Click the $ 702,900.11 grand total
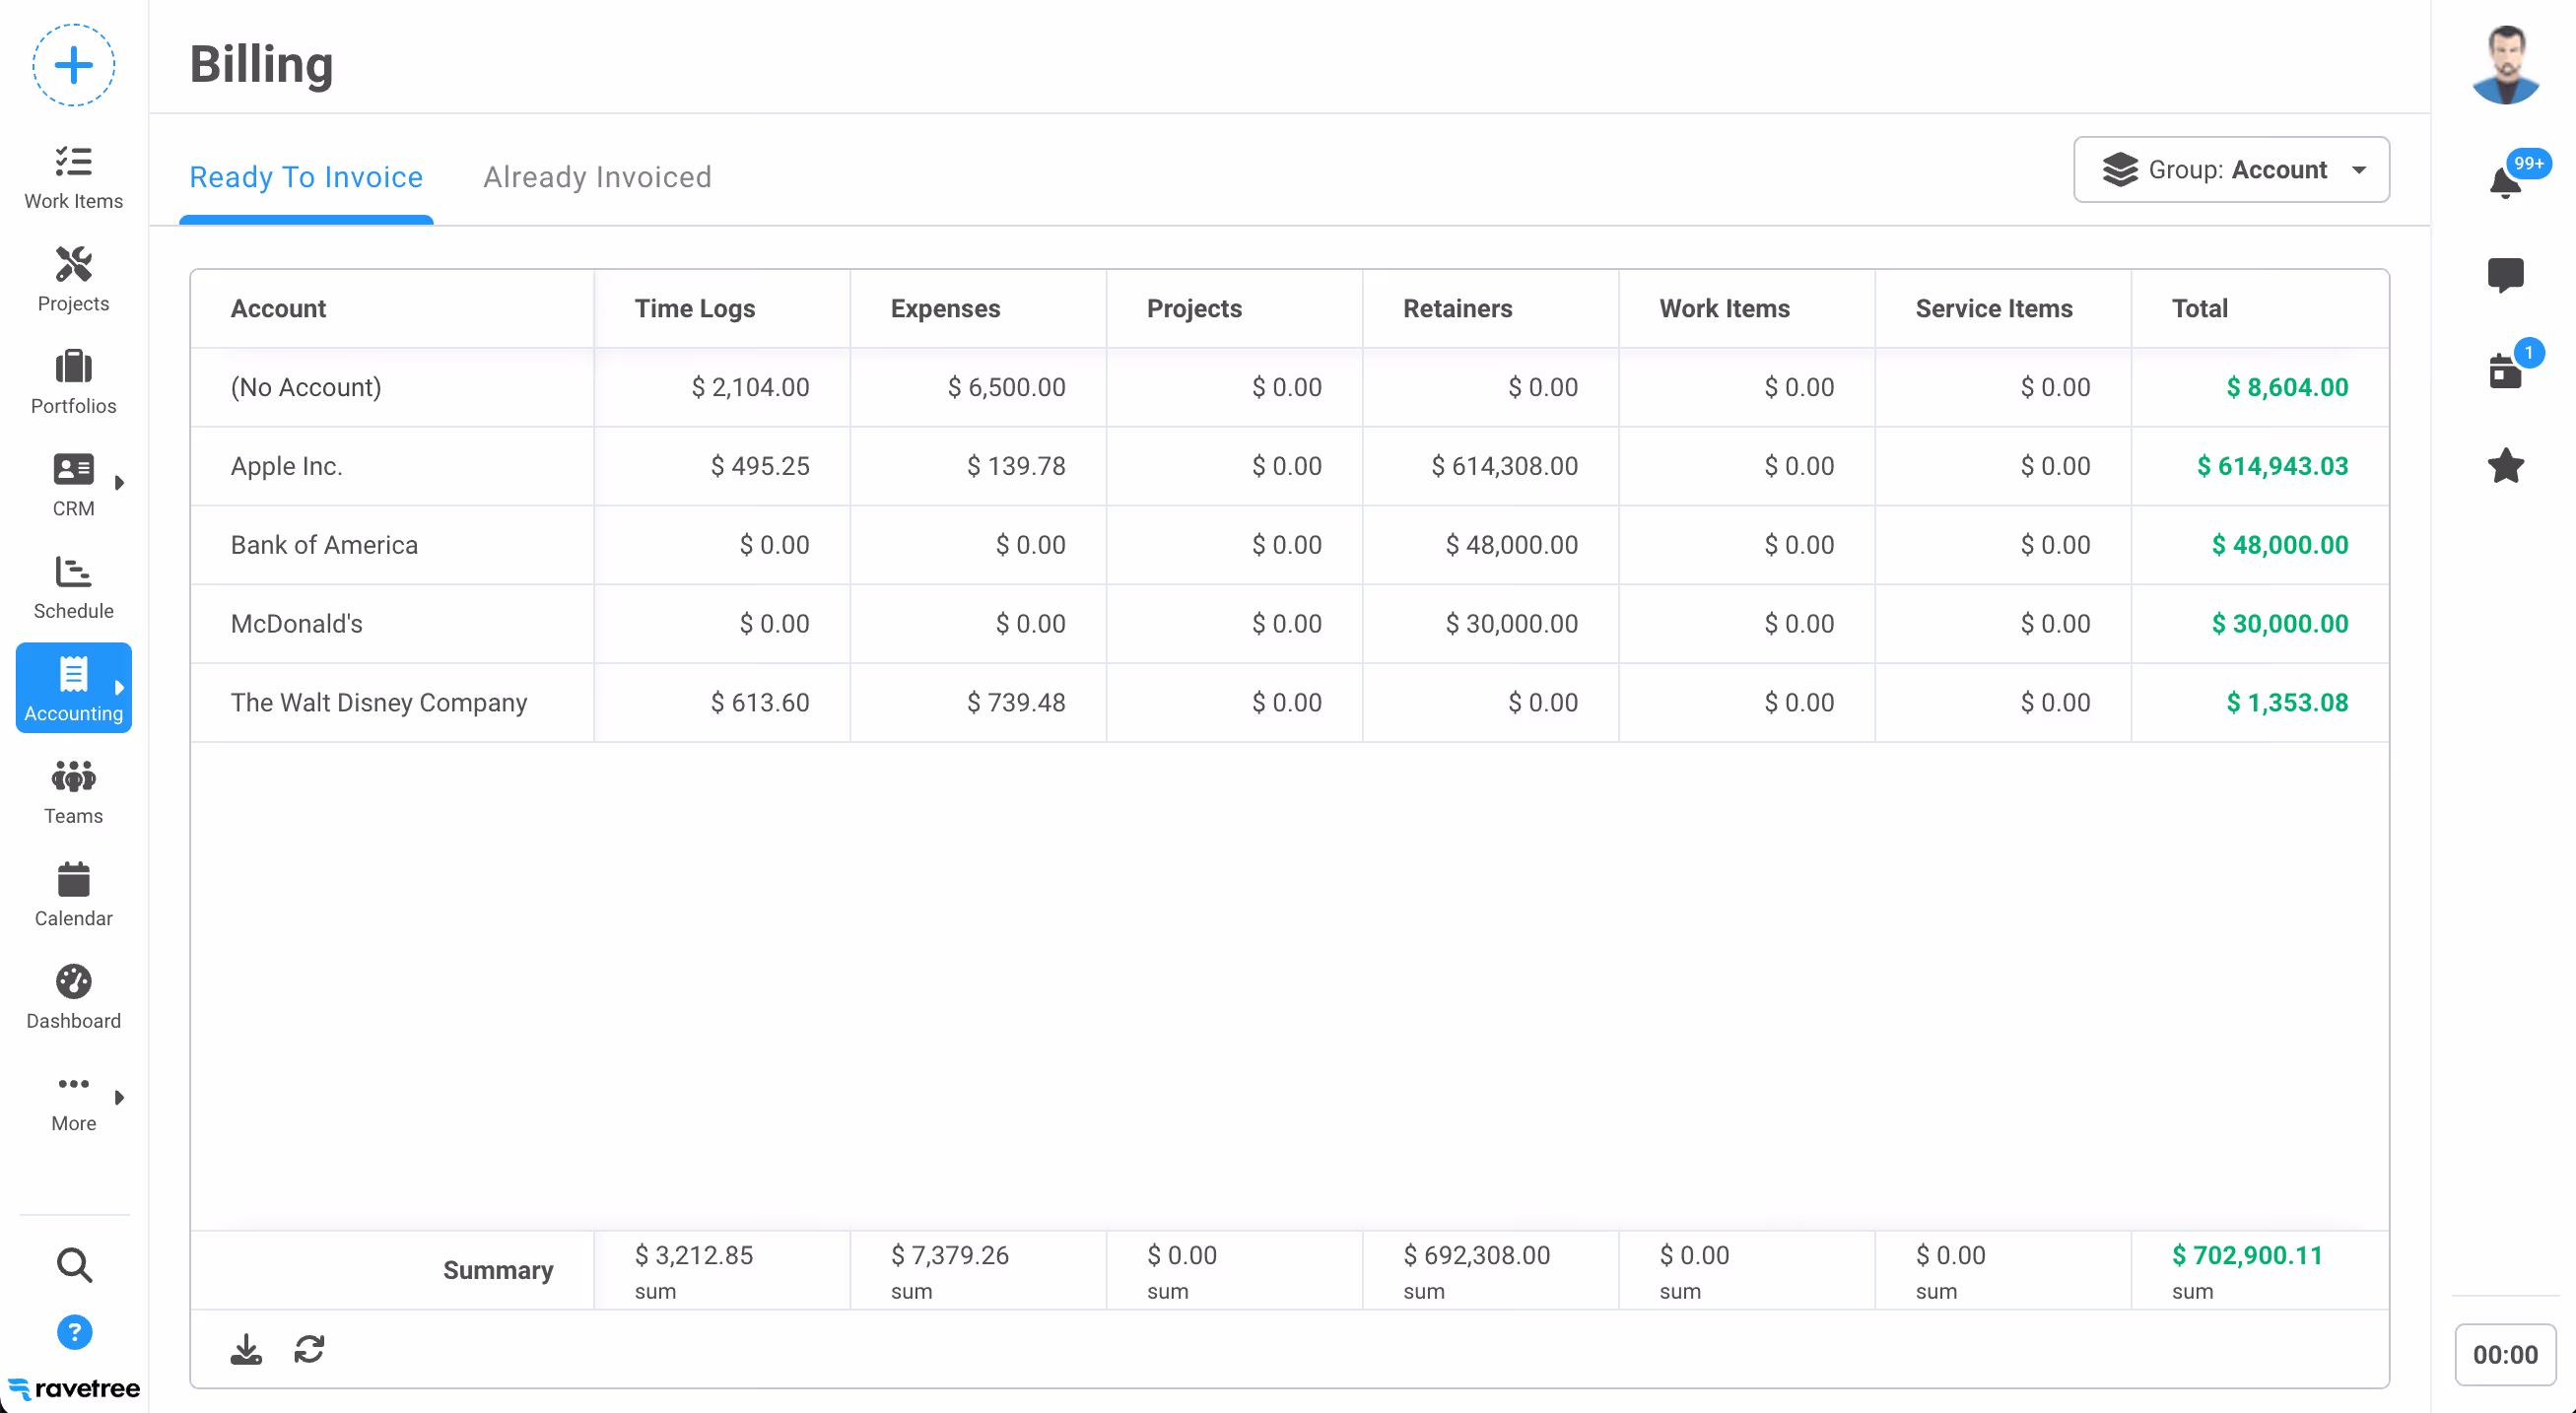2576x1413 pixels. tap(2247, 1256)
